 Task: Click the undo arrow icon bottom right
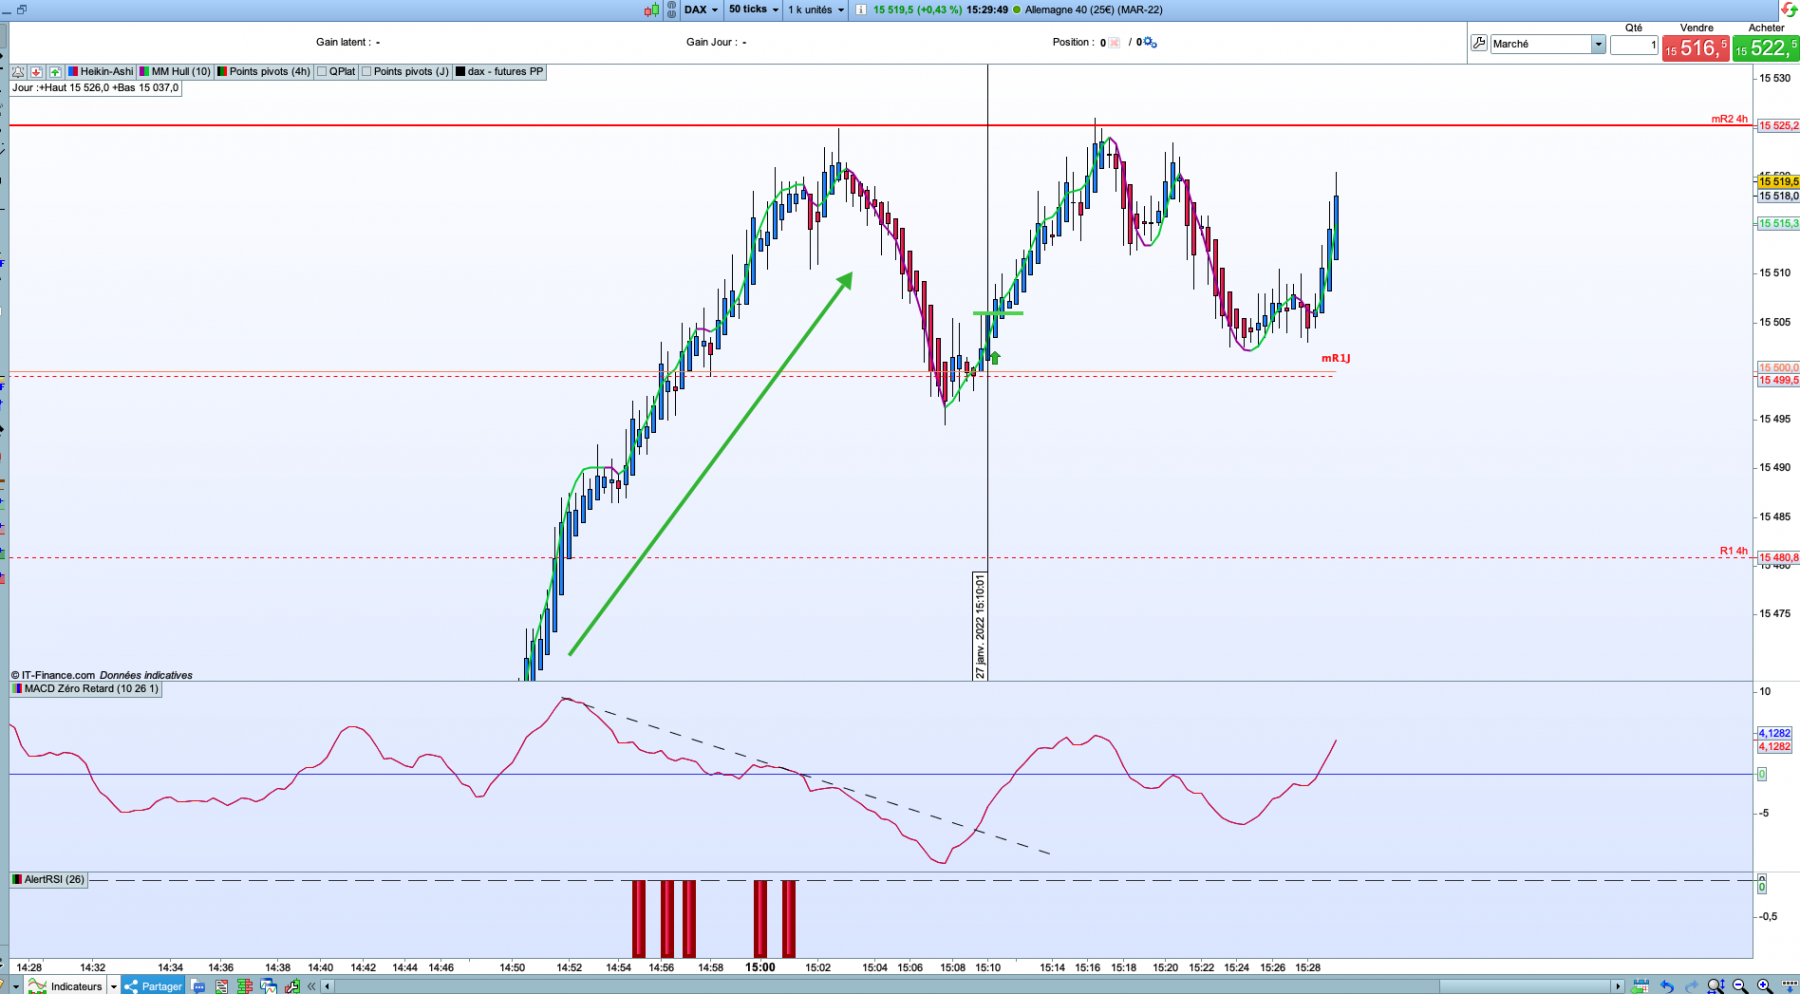pyautogui.click(x=1667, y=987)
